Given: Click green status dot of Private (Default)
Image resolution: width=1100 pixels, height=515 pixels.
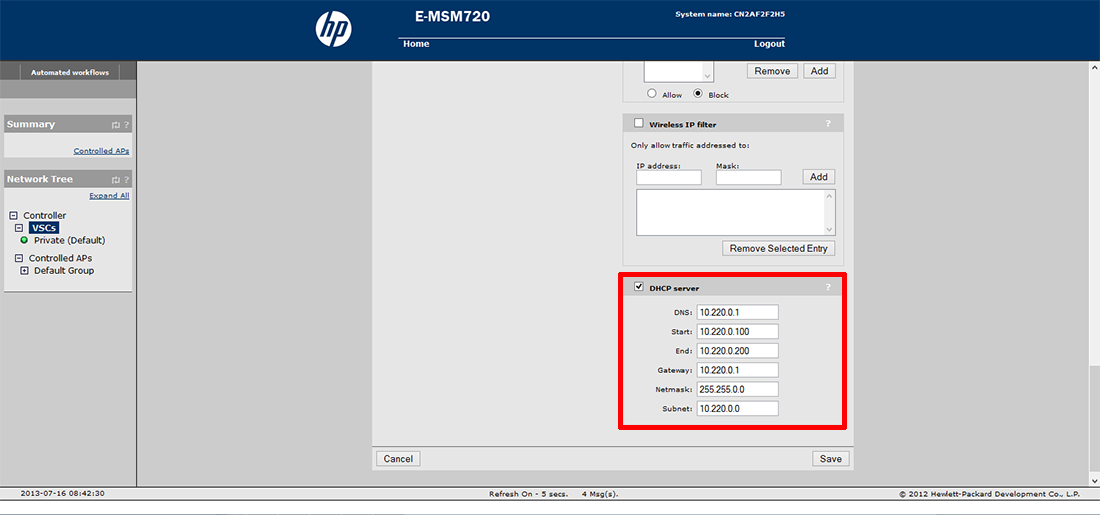Looking at the screenshot, I should (25, 241).
